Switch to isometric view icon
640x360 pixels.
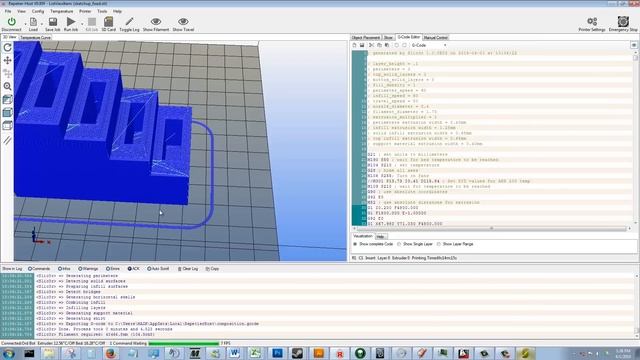[7, 100]
